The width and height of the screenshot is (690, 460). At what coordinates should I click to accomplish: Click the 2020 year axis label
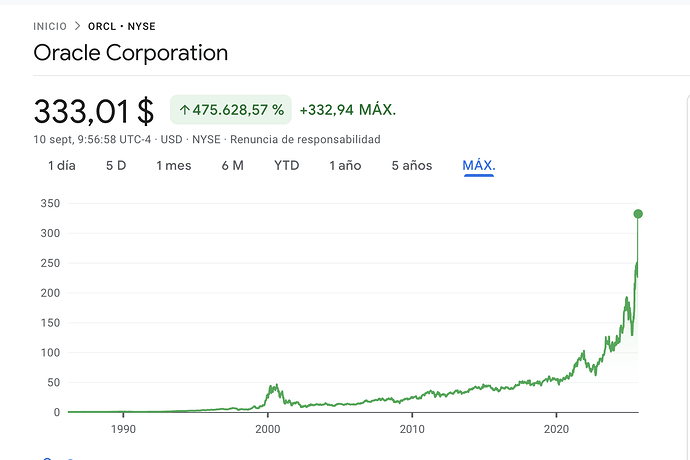pos(556,429)
